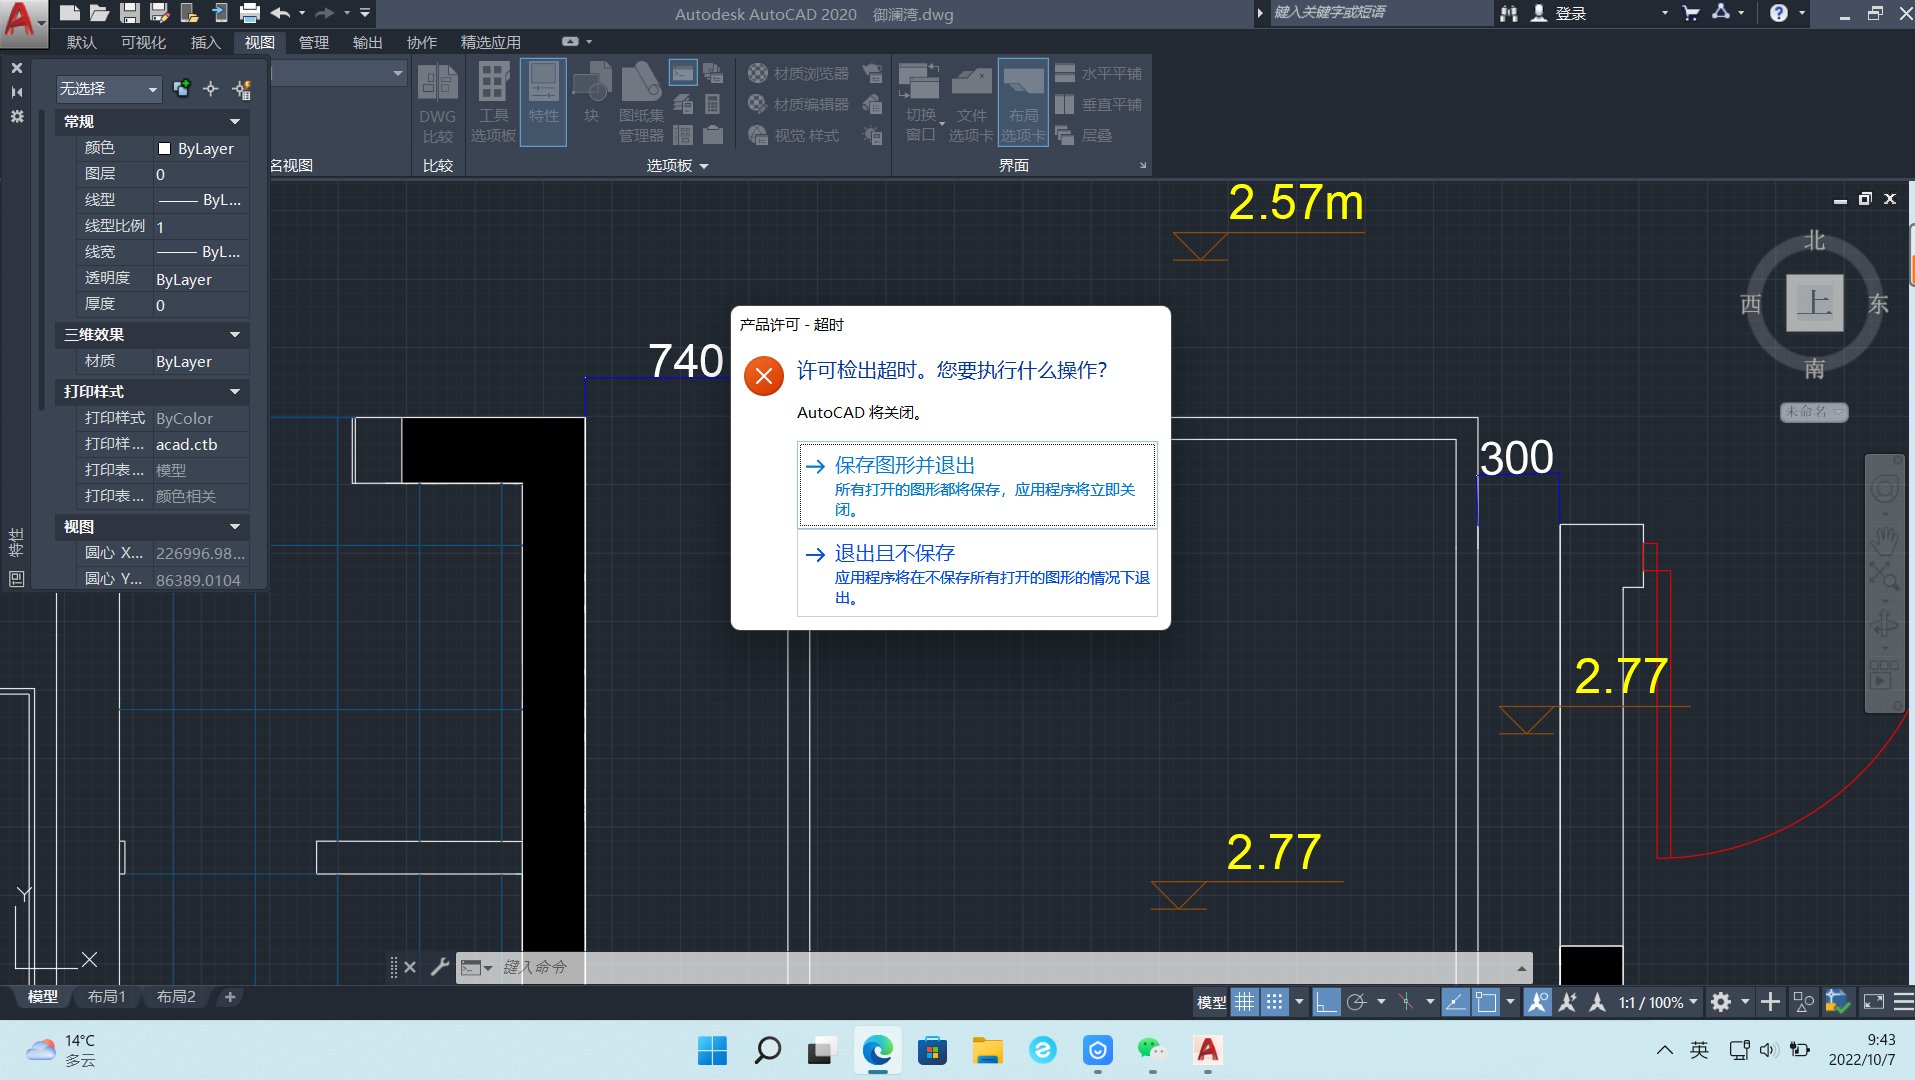Switch to the 输出 ribbon tab
Viewport: 1915px width, 1080px height.
pyautogui.click(x=366, y=42)
